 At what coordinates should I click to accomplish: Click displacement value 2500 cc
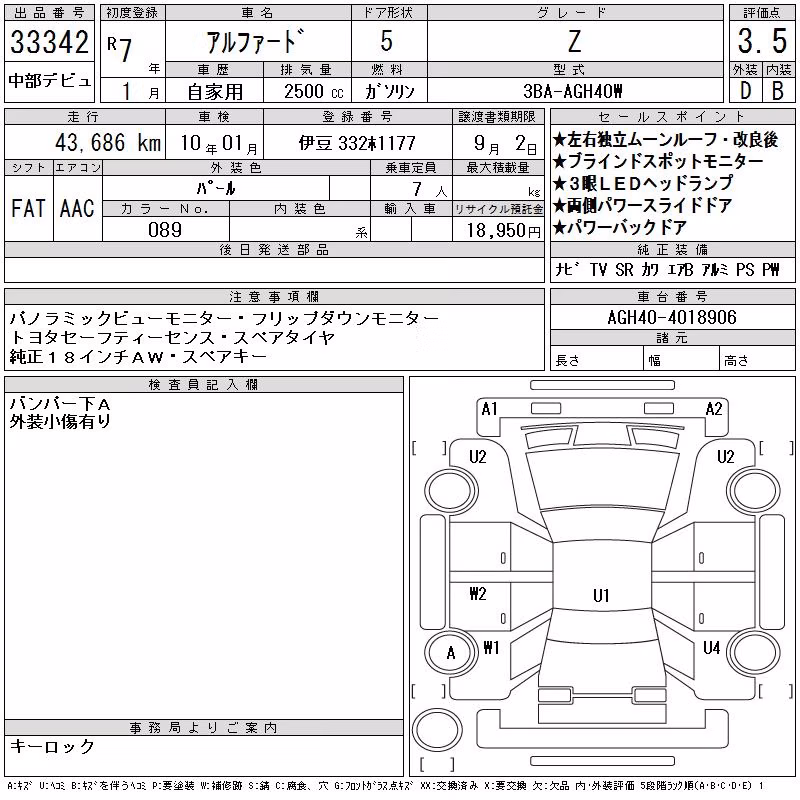pyautogui.click(x=313, y=92)
